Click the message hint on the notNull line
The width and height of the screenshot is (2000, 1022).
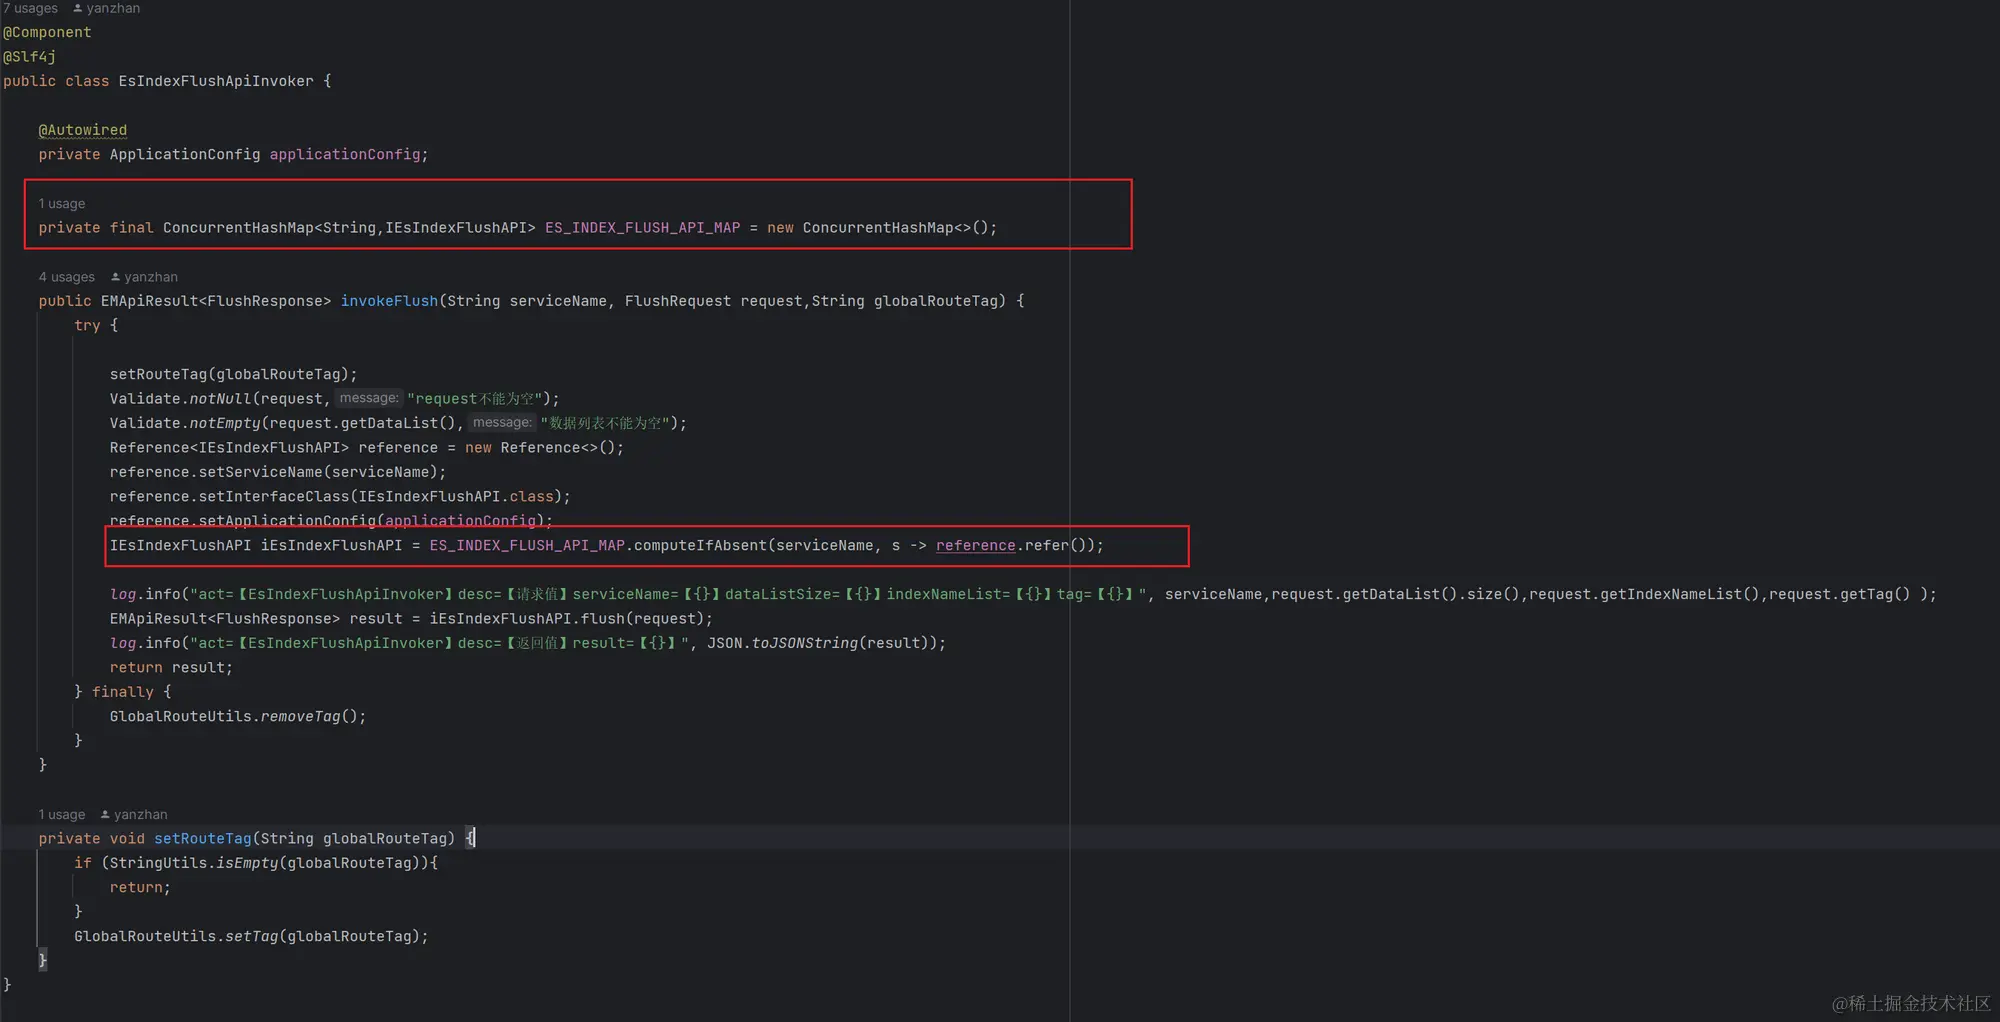pyautogui.click(x=369, y=398)
